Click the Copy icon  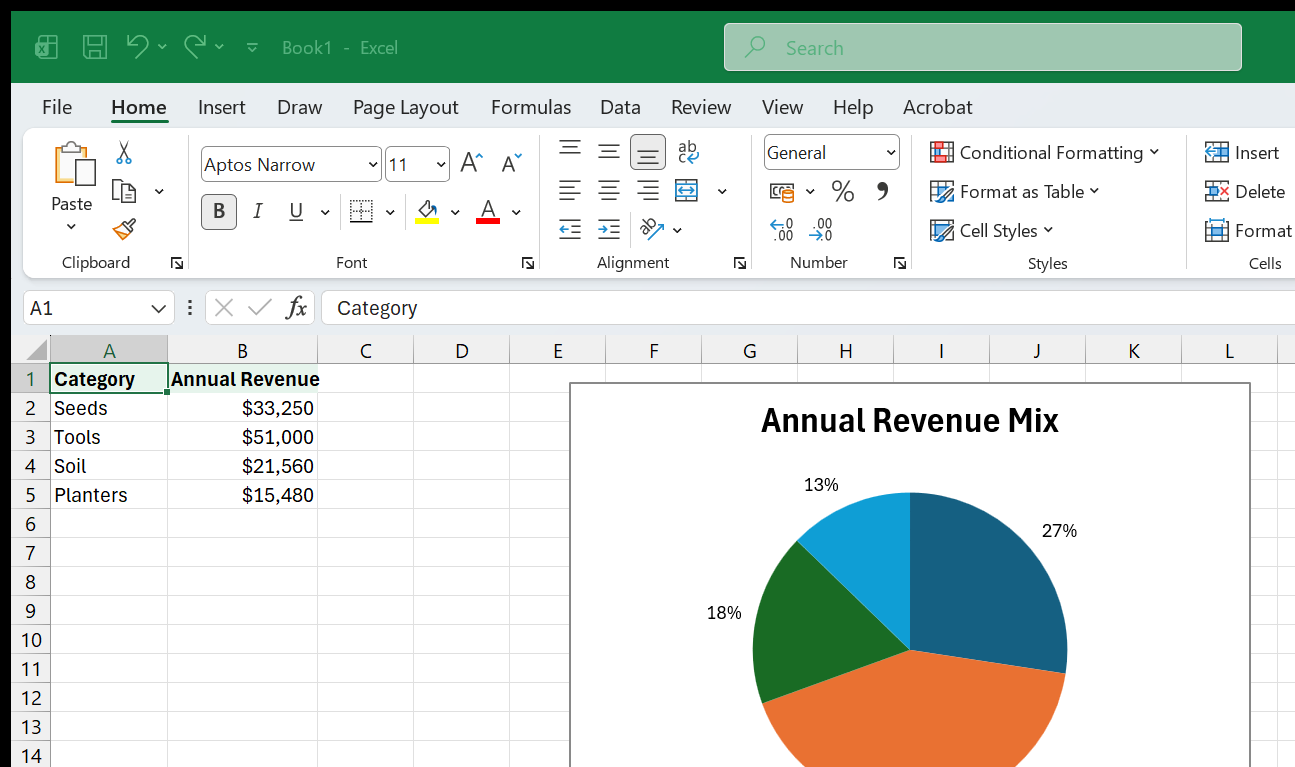124,191
